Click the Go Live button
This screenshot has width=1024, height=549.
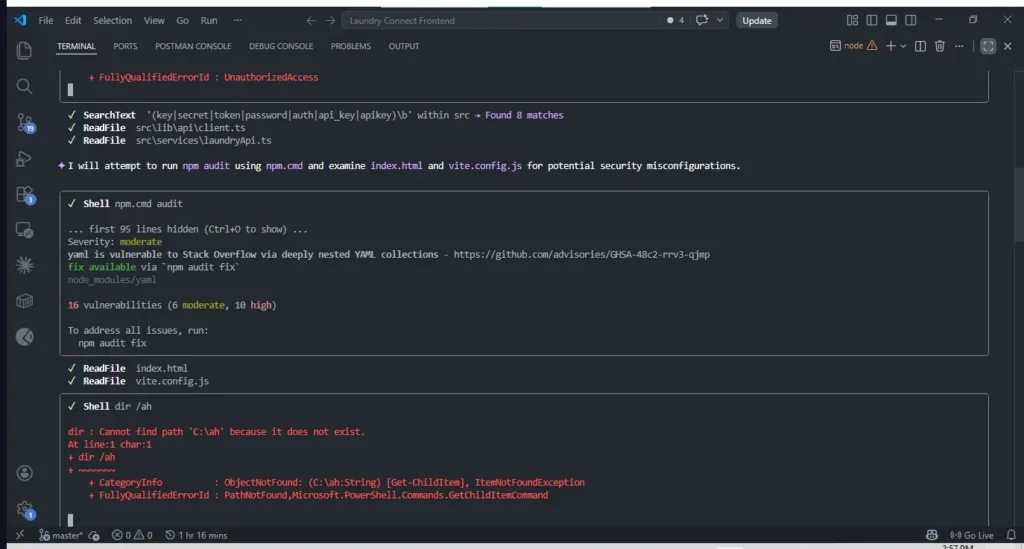point(972,535)
